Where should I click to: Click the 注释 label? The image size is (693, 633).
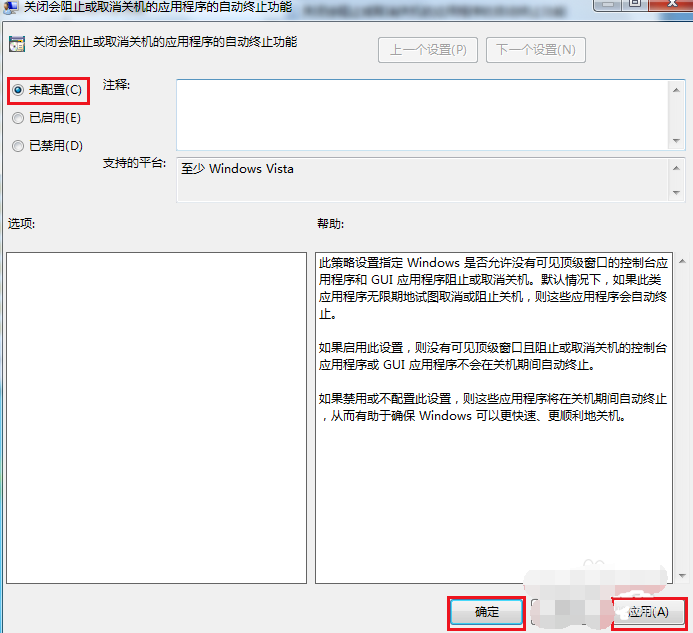click(x=116, y=84)
